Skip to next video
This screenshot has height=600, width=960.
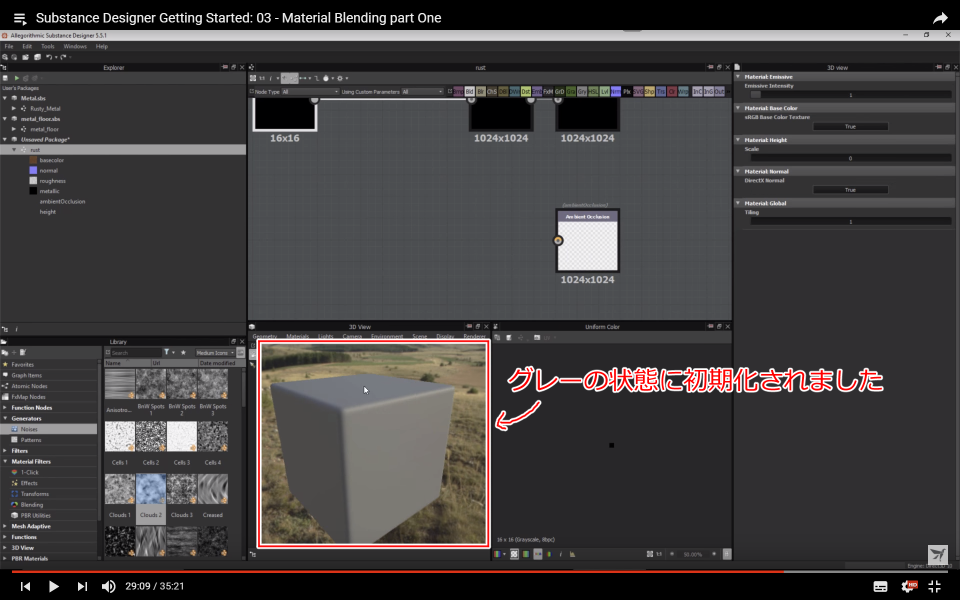(x=82, y=586)
